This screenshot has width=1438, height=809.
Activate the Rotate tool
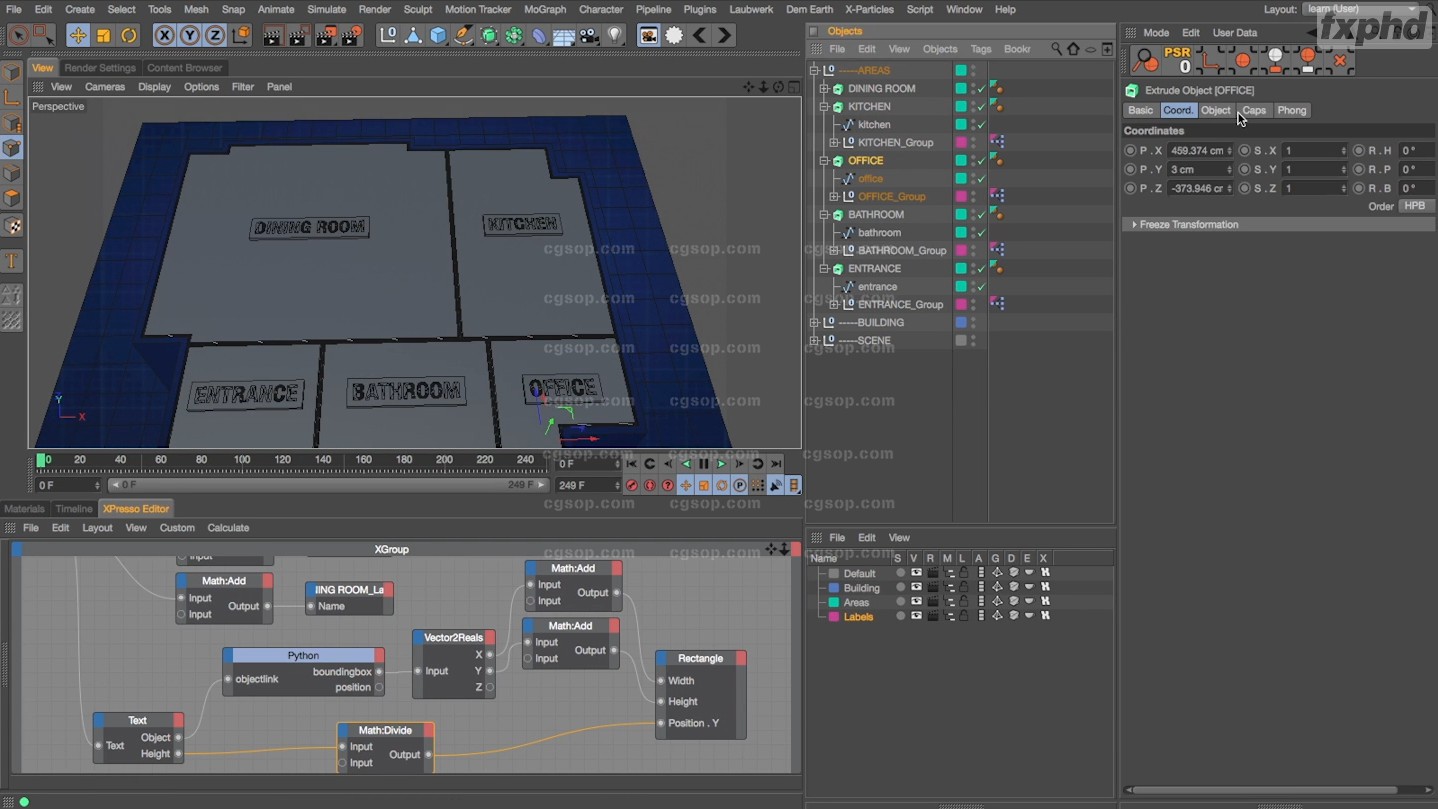tap(128, 36)
